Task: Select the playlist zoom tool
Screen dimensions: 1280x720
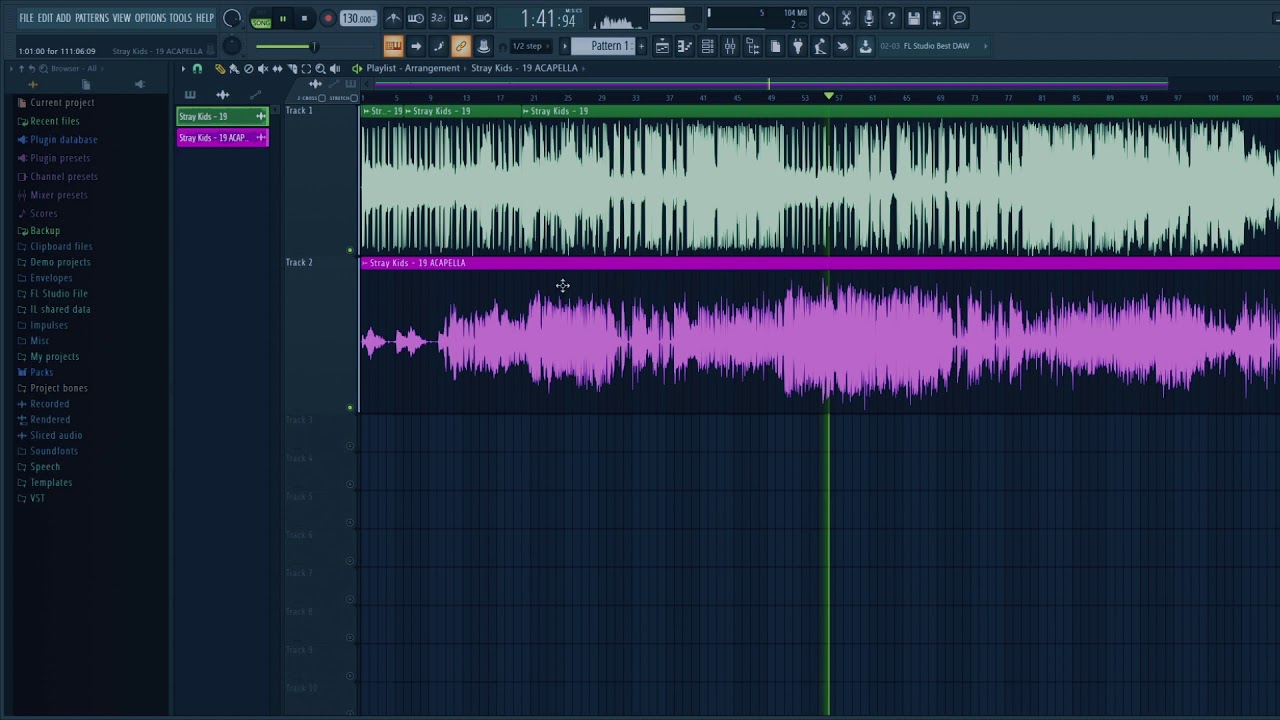Action: pyautogui.click(x=320, y=69)
